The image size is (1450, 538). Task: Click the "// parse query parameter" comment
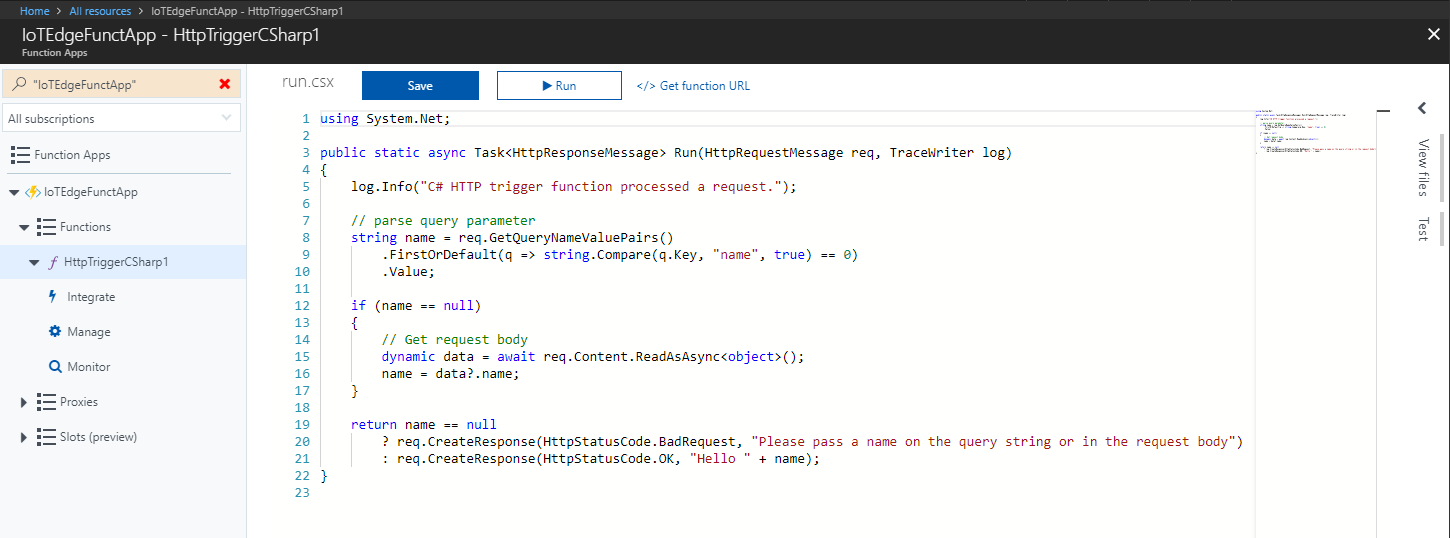coord(443,221)
